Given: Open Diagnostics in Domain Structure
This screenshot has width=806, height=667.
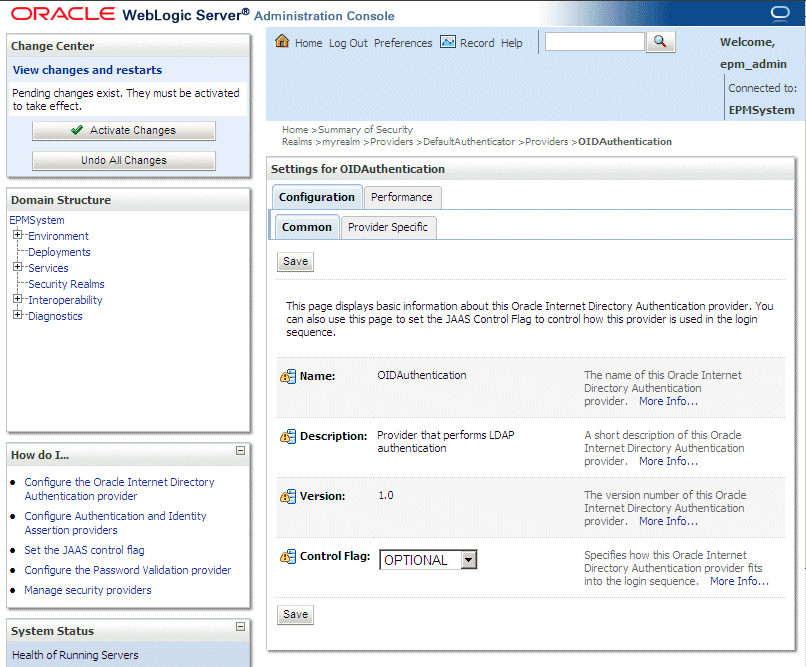Looking at the screenshot, I should 55,316.
